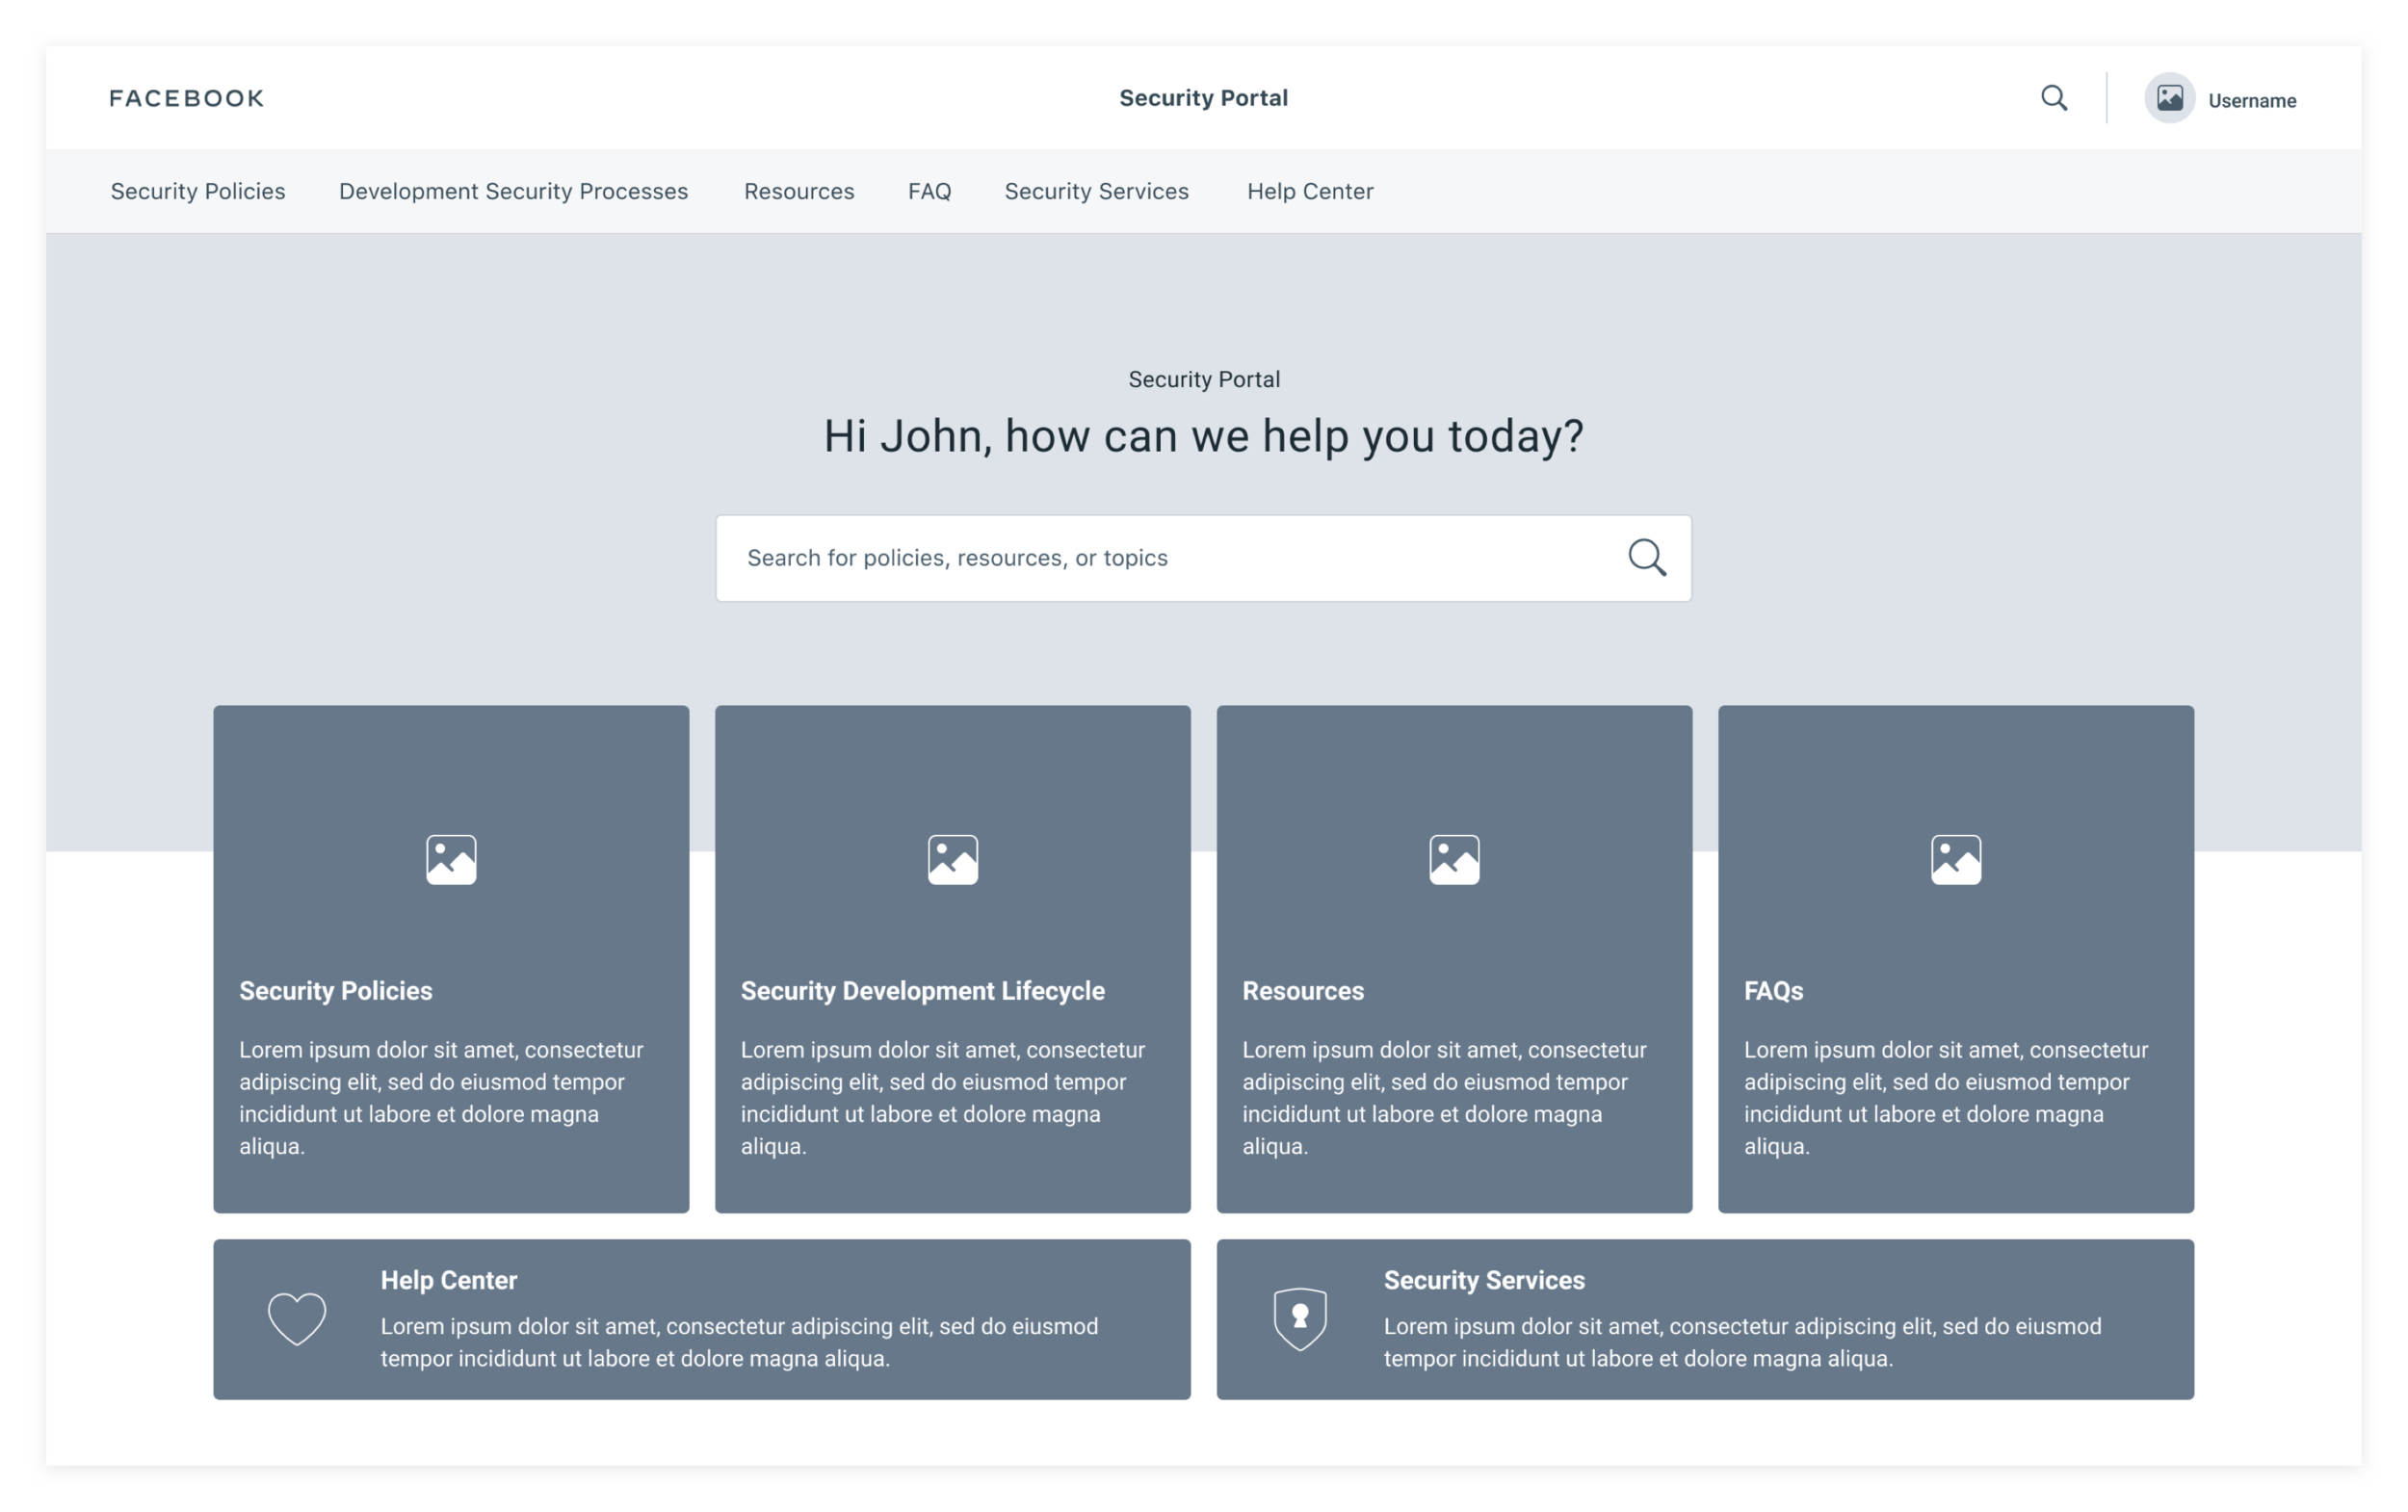The height and width of the screenshot is (1512, 2408).
Task: Open the Security Development Lifecycle card title
Action: [922, 991]
